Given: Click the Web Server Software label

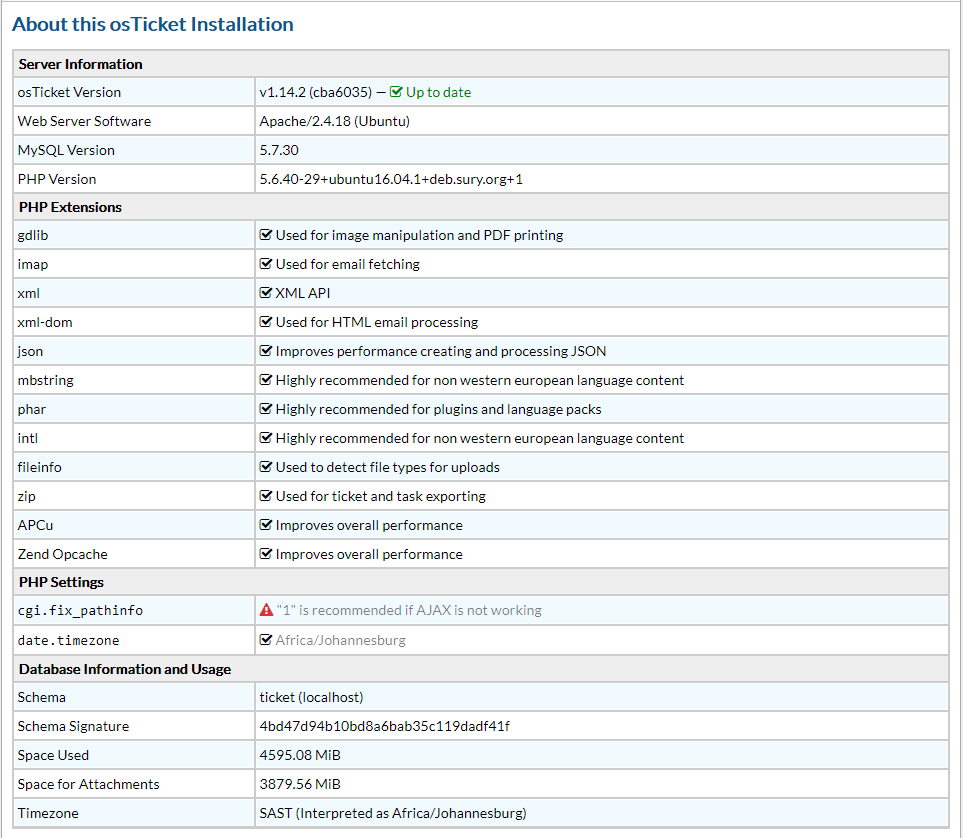Looking at the screenshot, I should point(84,121).
